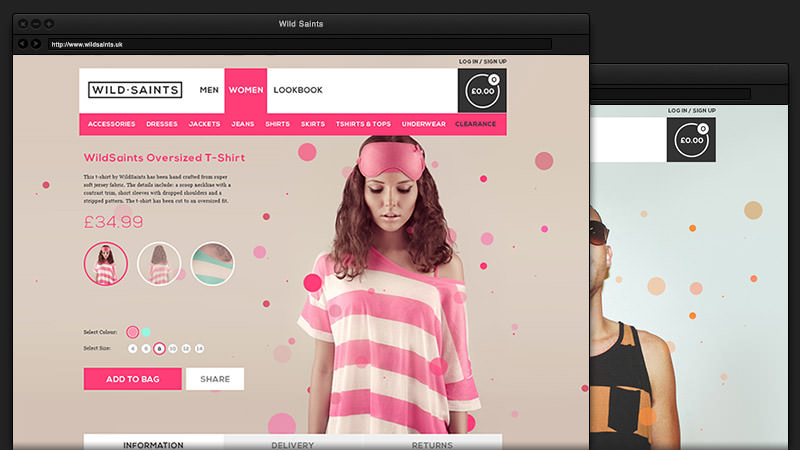Browse the DRESSES category
800x450 pixels.
pos(162,124)
